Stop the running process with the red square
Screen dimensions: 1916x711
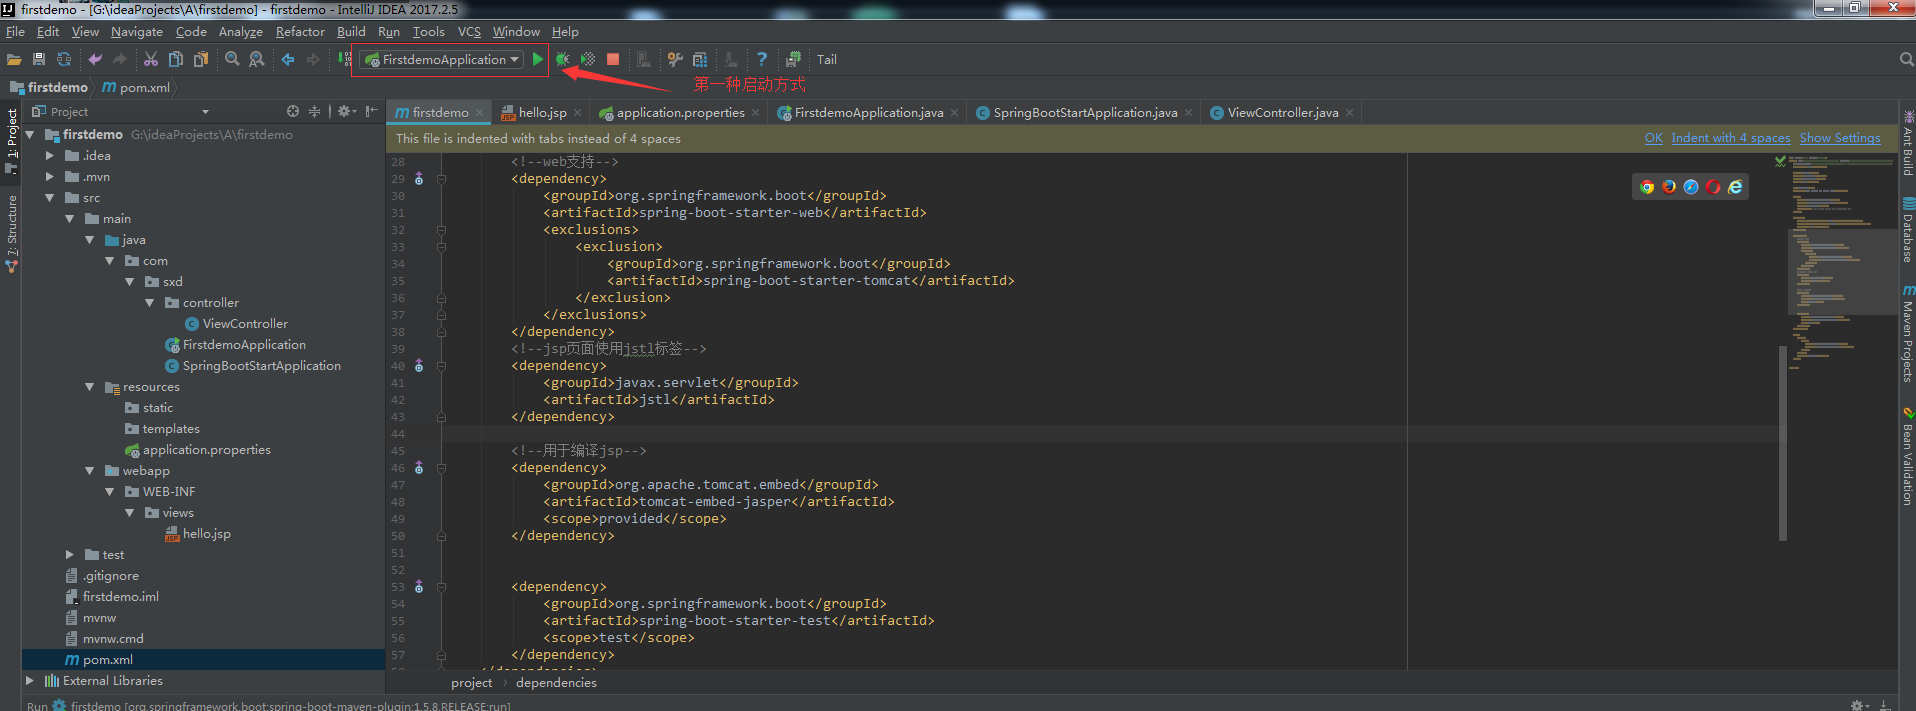point(613,60)
